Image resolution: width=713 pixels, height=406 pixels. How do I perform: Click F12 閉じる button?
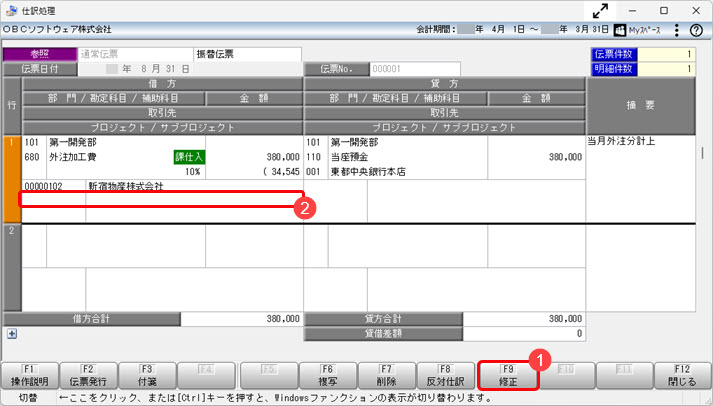pyautogui.click(x=682, y=376)
